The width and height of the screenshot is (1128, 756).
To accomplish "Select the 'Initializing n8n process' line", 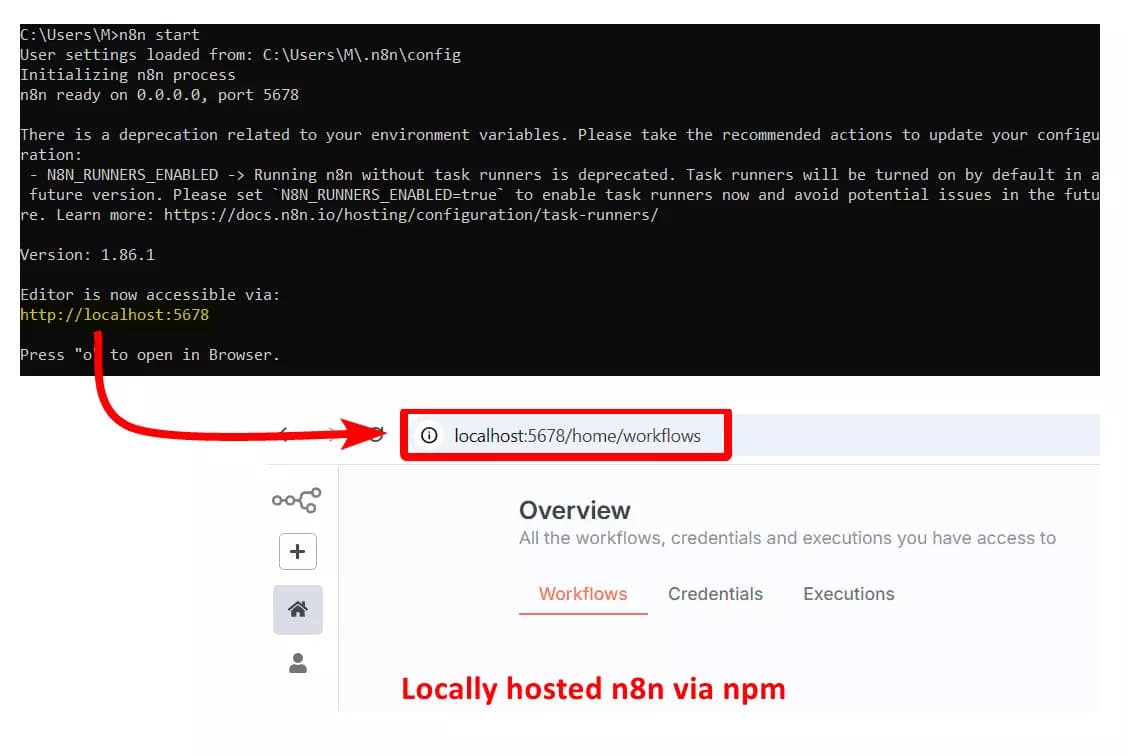I will tap(127, 75).
